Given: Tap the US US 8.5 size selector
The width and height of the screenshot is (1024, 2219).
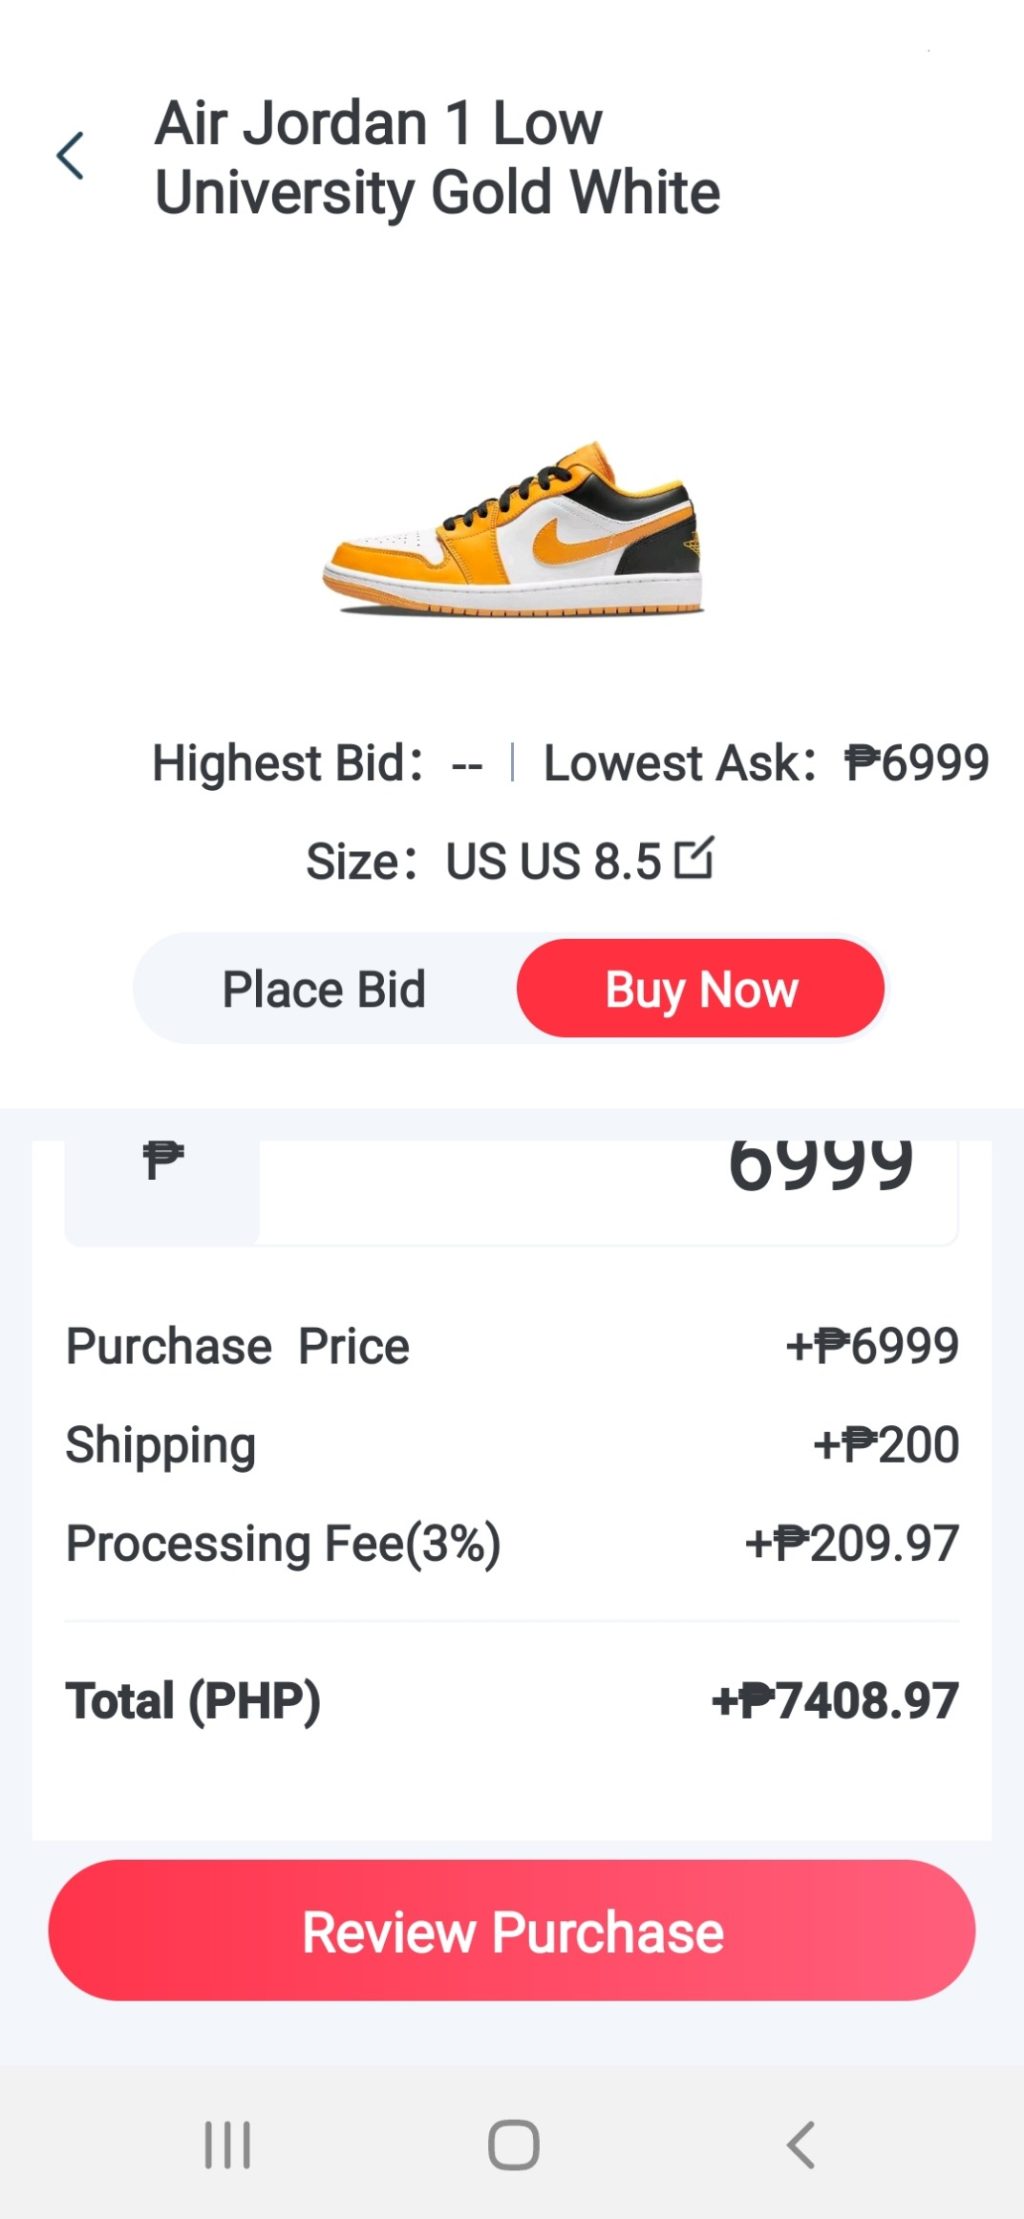Looking at the screenshot, I should click(553, 861).
